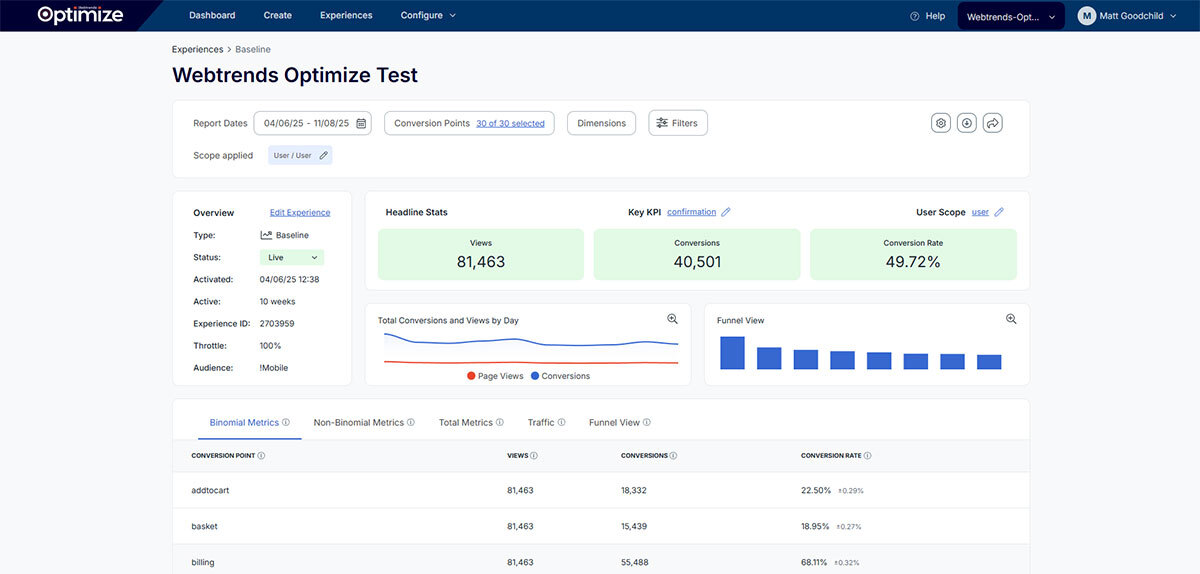Click the tallest first funnel bar
The height and width of the screenshot is (574, 1200).
732,353
